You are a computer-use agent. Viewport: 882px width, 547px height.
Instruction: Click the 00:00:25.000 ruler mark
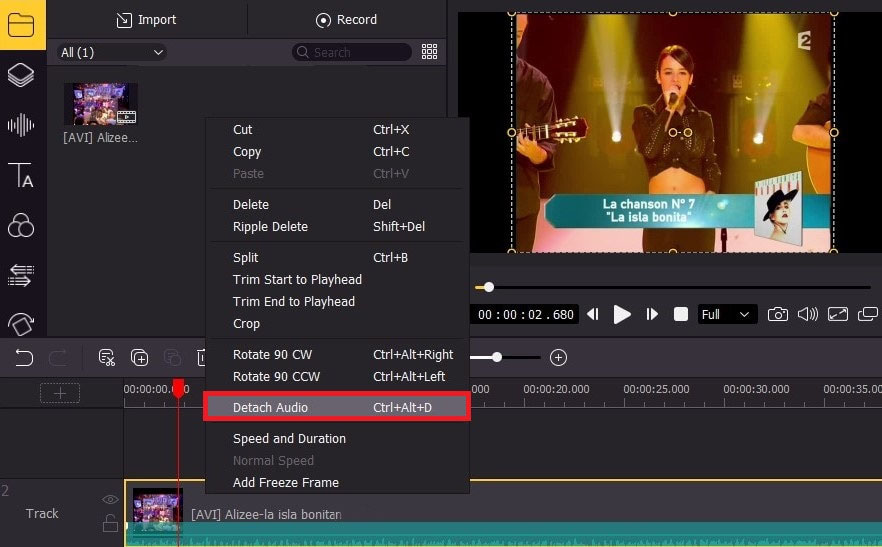pyautogui.click(x=656, y=389)
